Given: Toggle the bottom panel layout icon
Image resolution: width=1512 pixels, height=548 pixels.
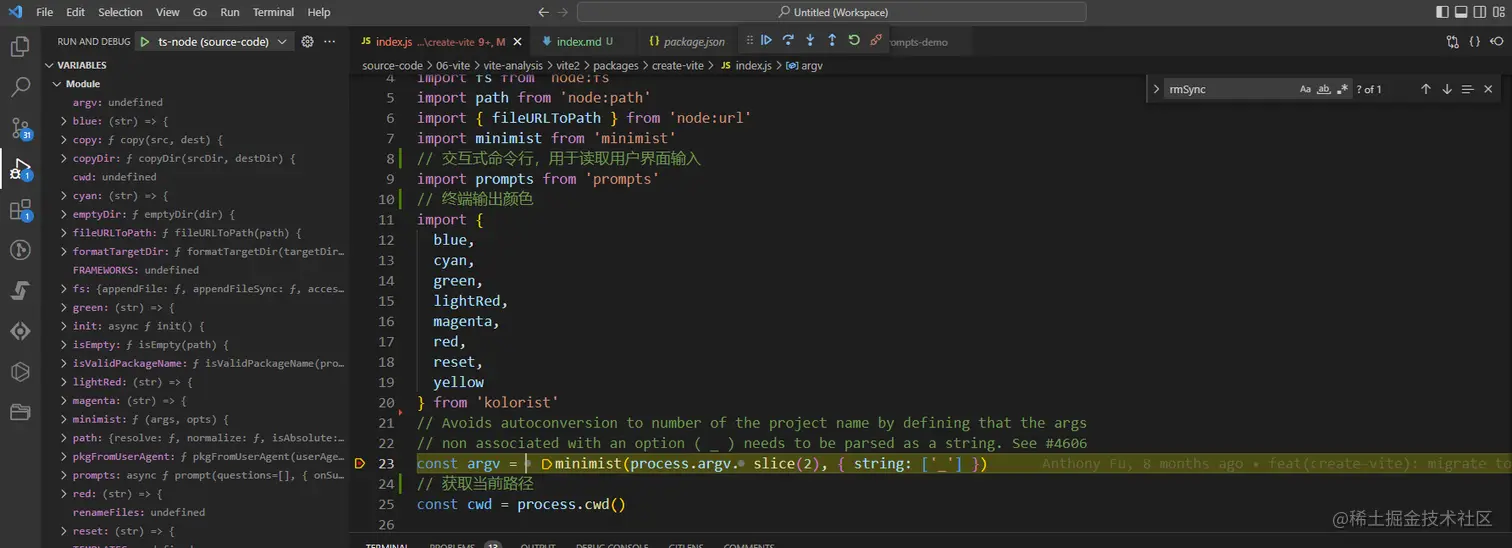Looking at the screenshot, I should click(1461, 12).
